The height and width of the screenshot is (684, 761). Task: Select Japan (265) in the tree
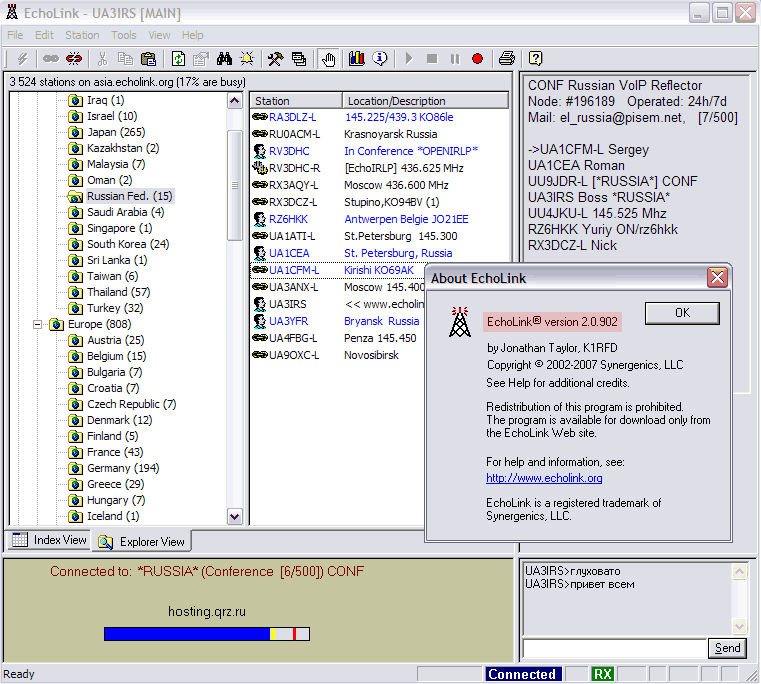(116, 132)
